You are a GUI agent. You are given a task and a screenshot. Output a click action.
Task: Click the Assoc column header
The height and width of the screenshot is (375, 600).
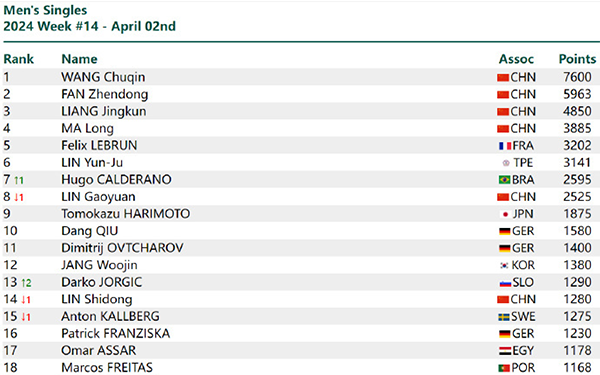click(516, 59)
